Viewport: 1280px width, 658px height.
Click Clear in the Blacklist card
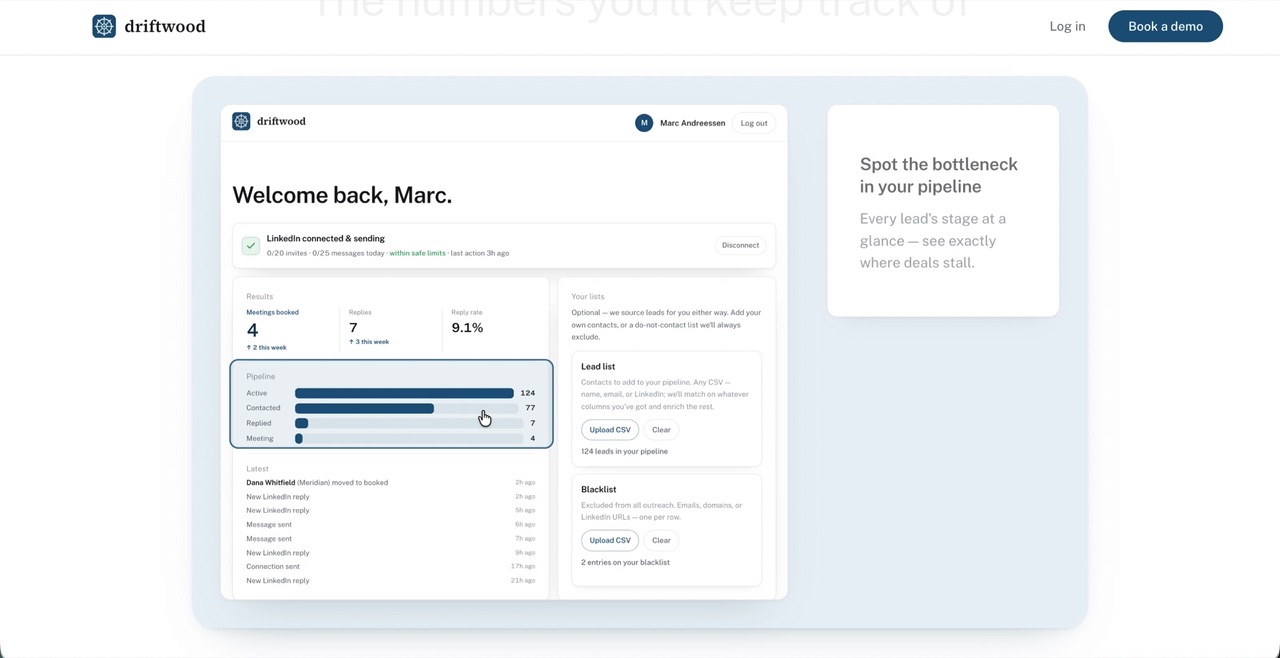point(661,540)
